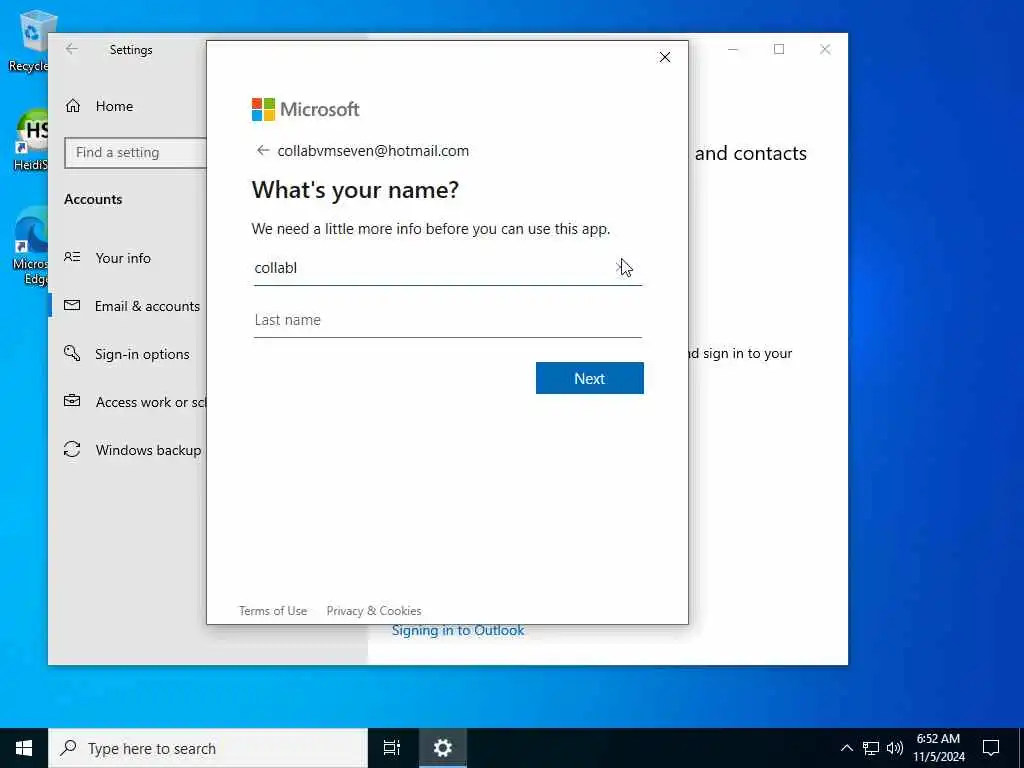Screen dimensions: 1024x768
Task: Show hidden system tray icons
Action: [x=846, y=748]
